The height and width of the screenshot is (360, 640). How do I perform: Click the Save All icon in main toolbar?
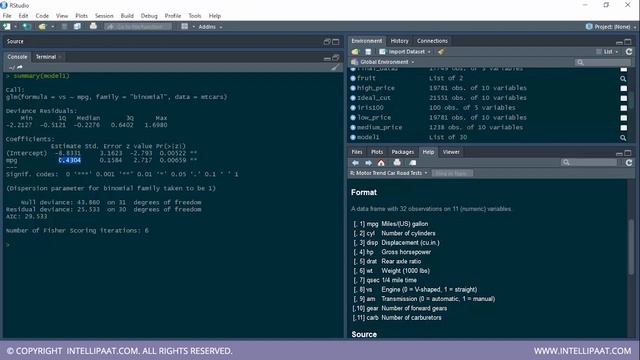click(x=77, y=27)
